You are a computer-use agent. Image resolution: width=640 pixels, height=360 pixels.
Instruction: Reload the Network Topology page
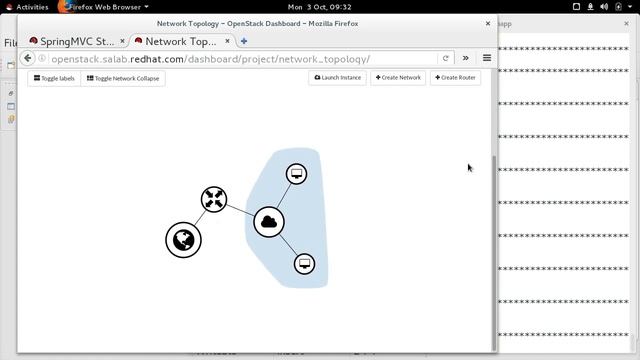pyautogui.click(x=446, y=58)
